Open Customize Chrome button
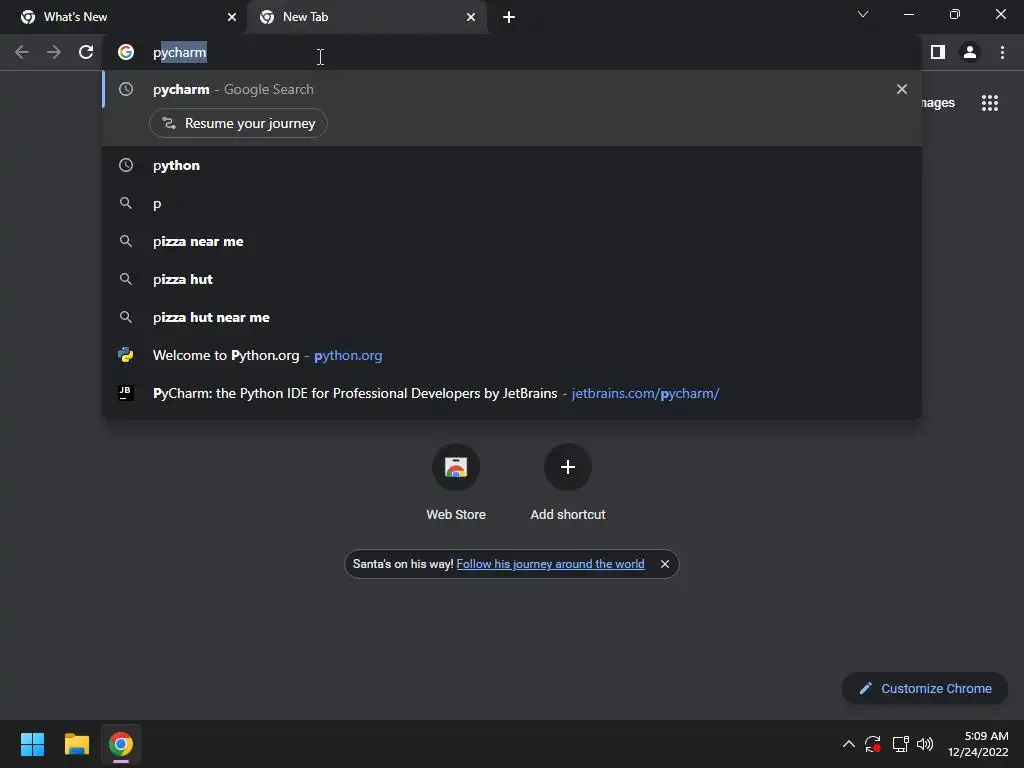 click(925, 688)
